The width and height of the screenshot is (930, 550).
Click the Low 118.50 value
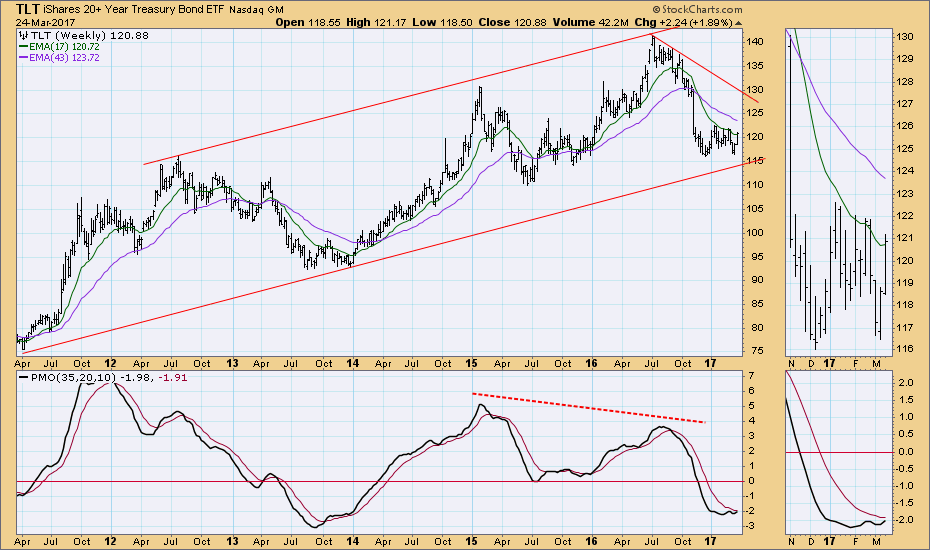[442, 22]
